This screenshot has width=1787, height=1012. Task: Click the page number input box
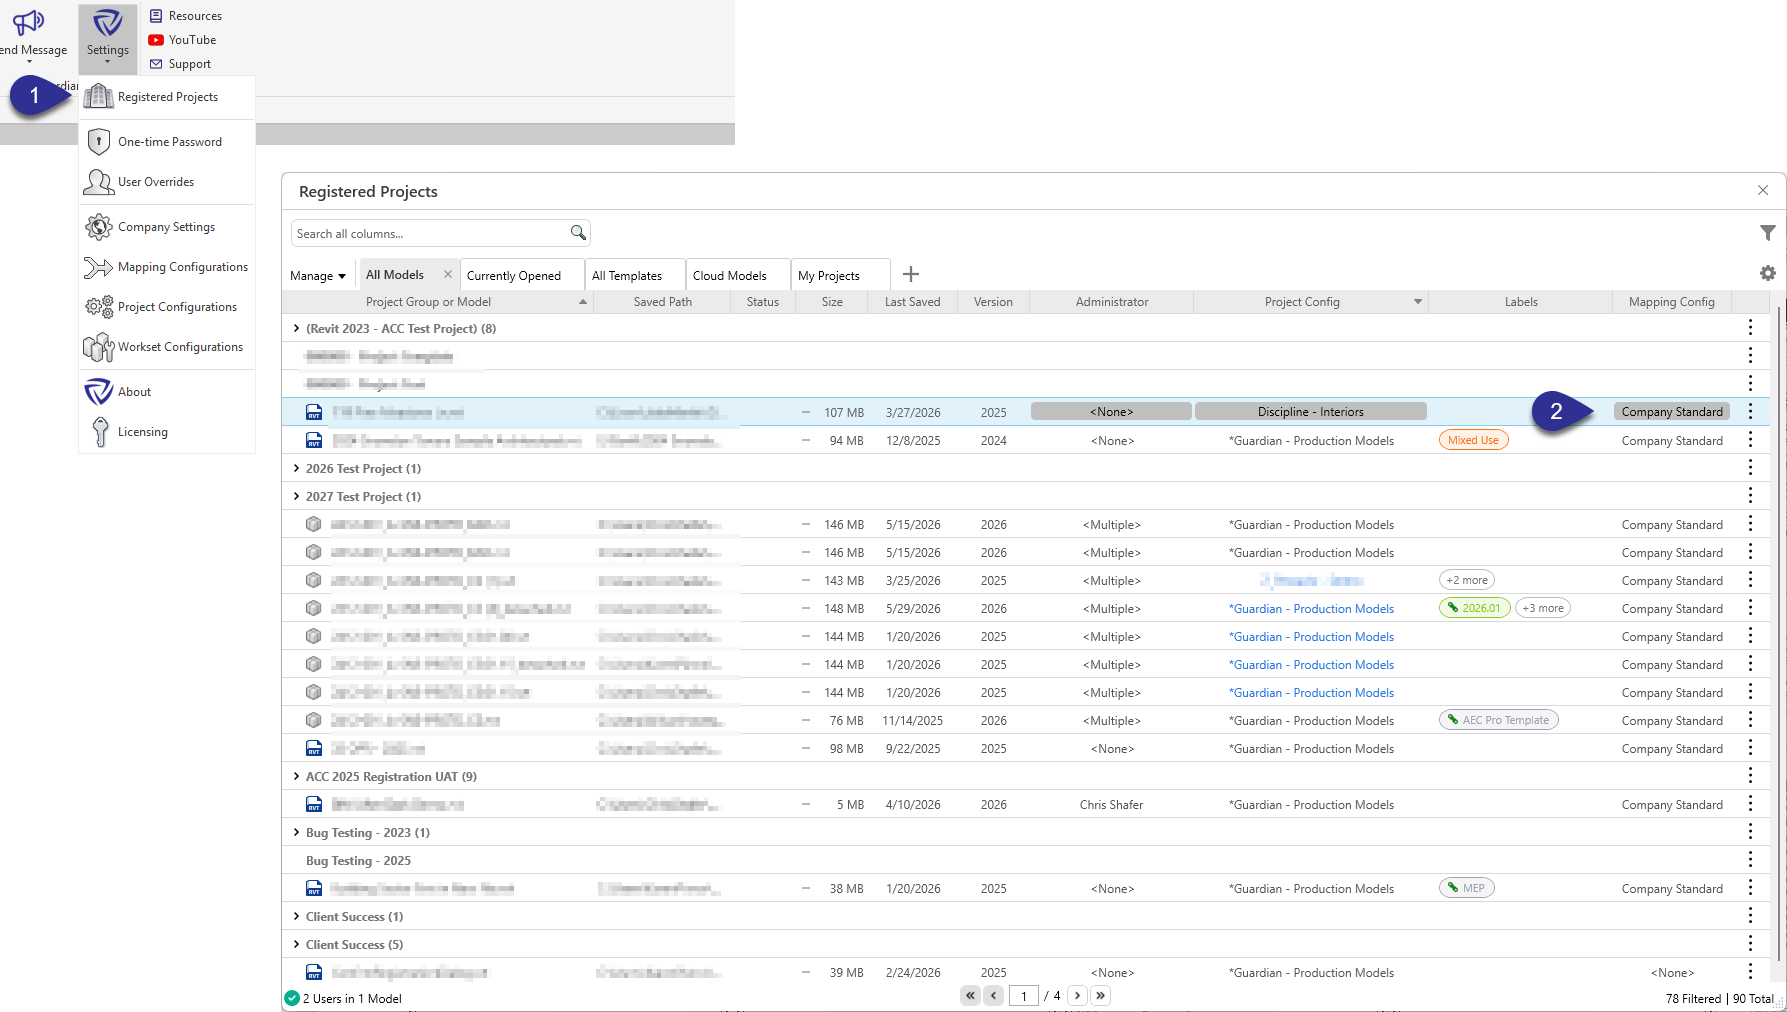pyautogui.click(x=1023, y=996)
